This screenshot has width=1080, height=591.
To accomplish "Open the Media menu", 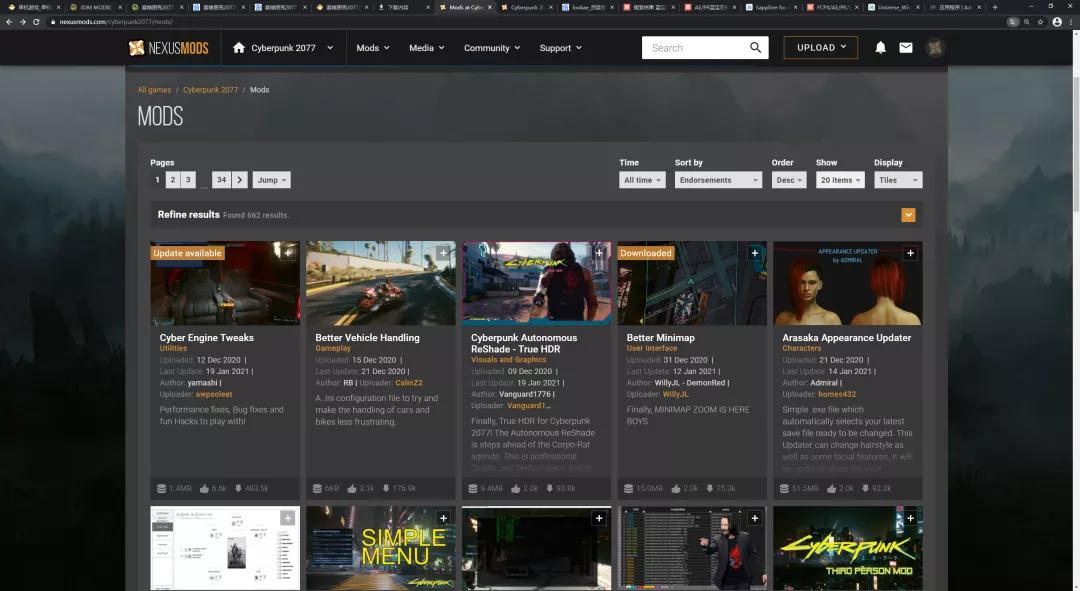I will [426, 48].
